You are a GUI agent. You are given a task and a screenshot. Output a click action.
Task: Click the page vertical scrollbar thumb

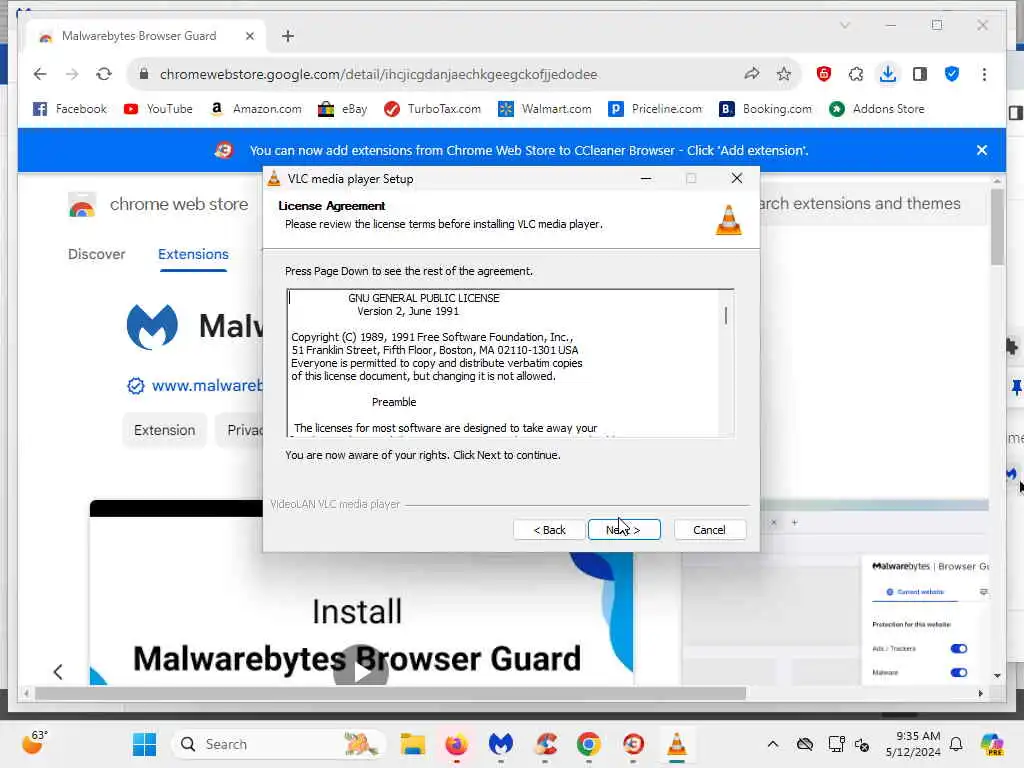(x=997, y=227)
